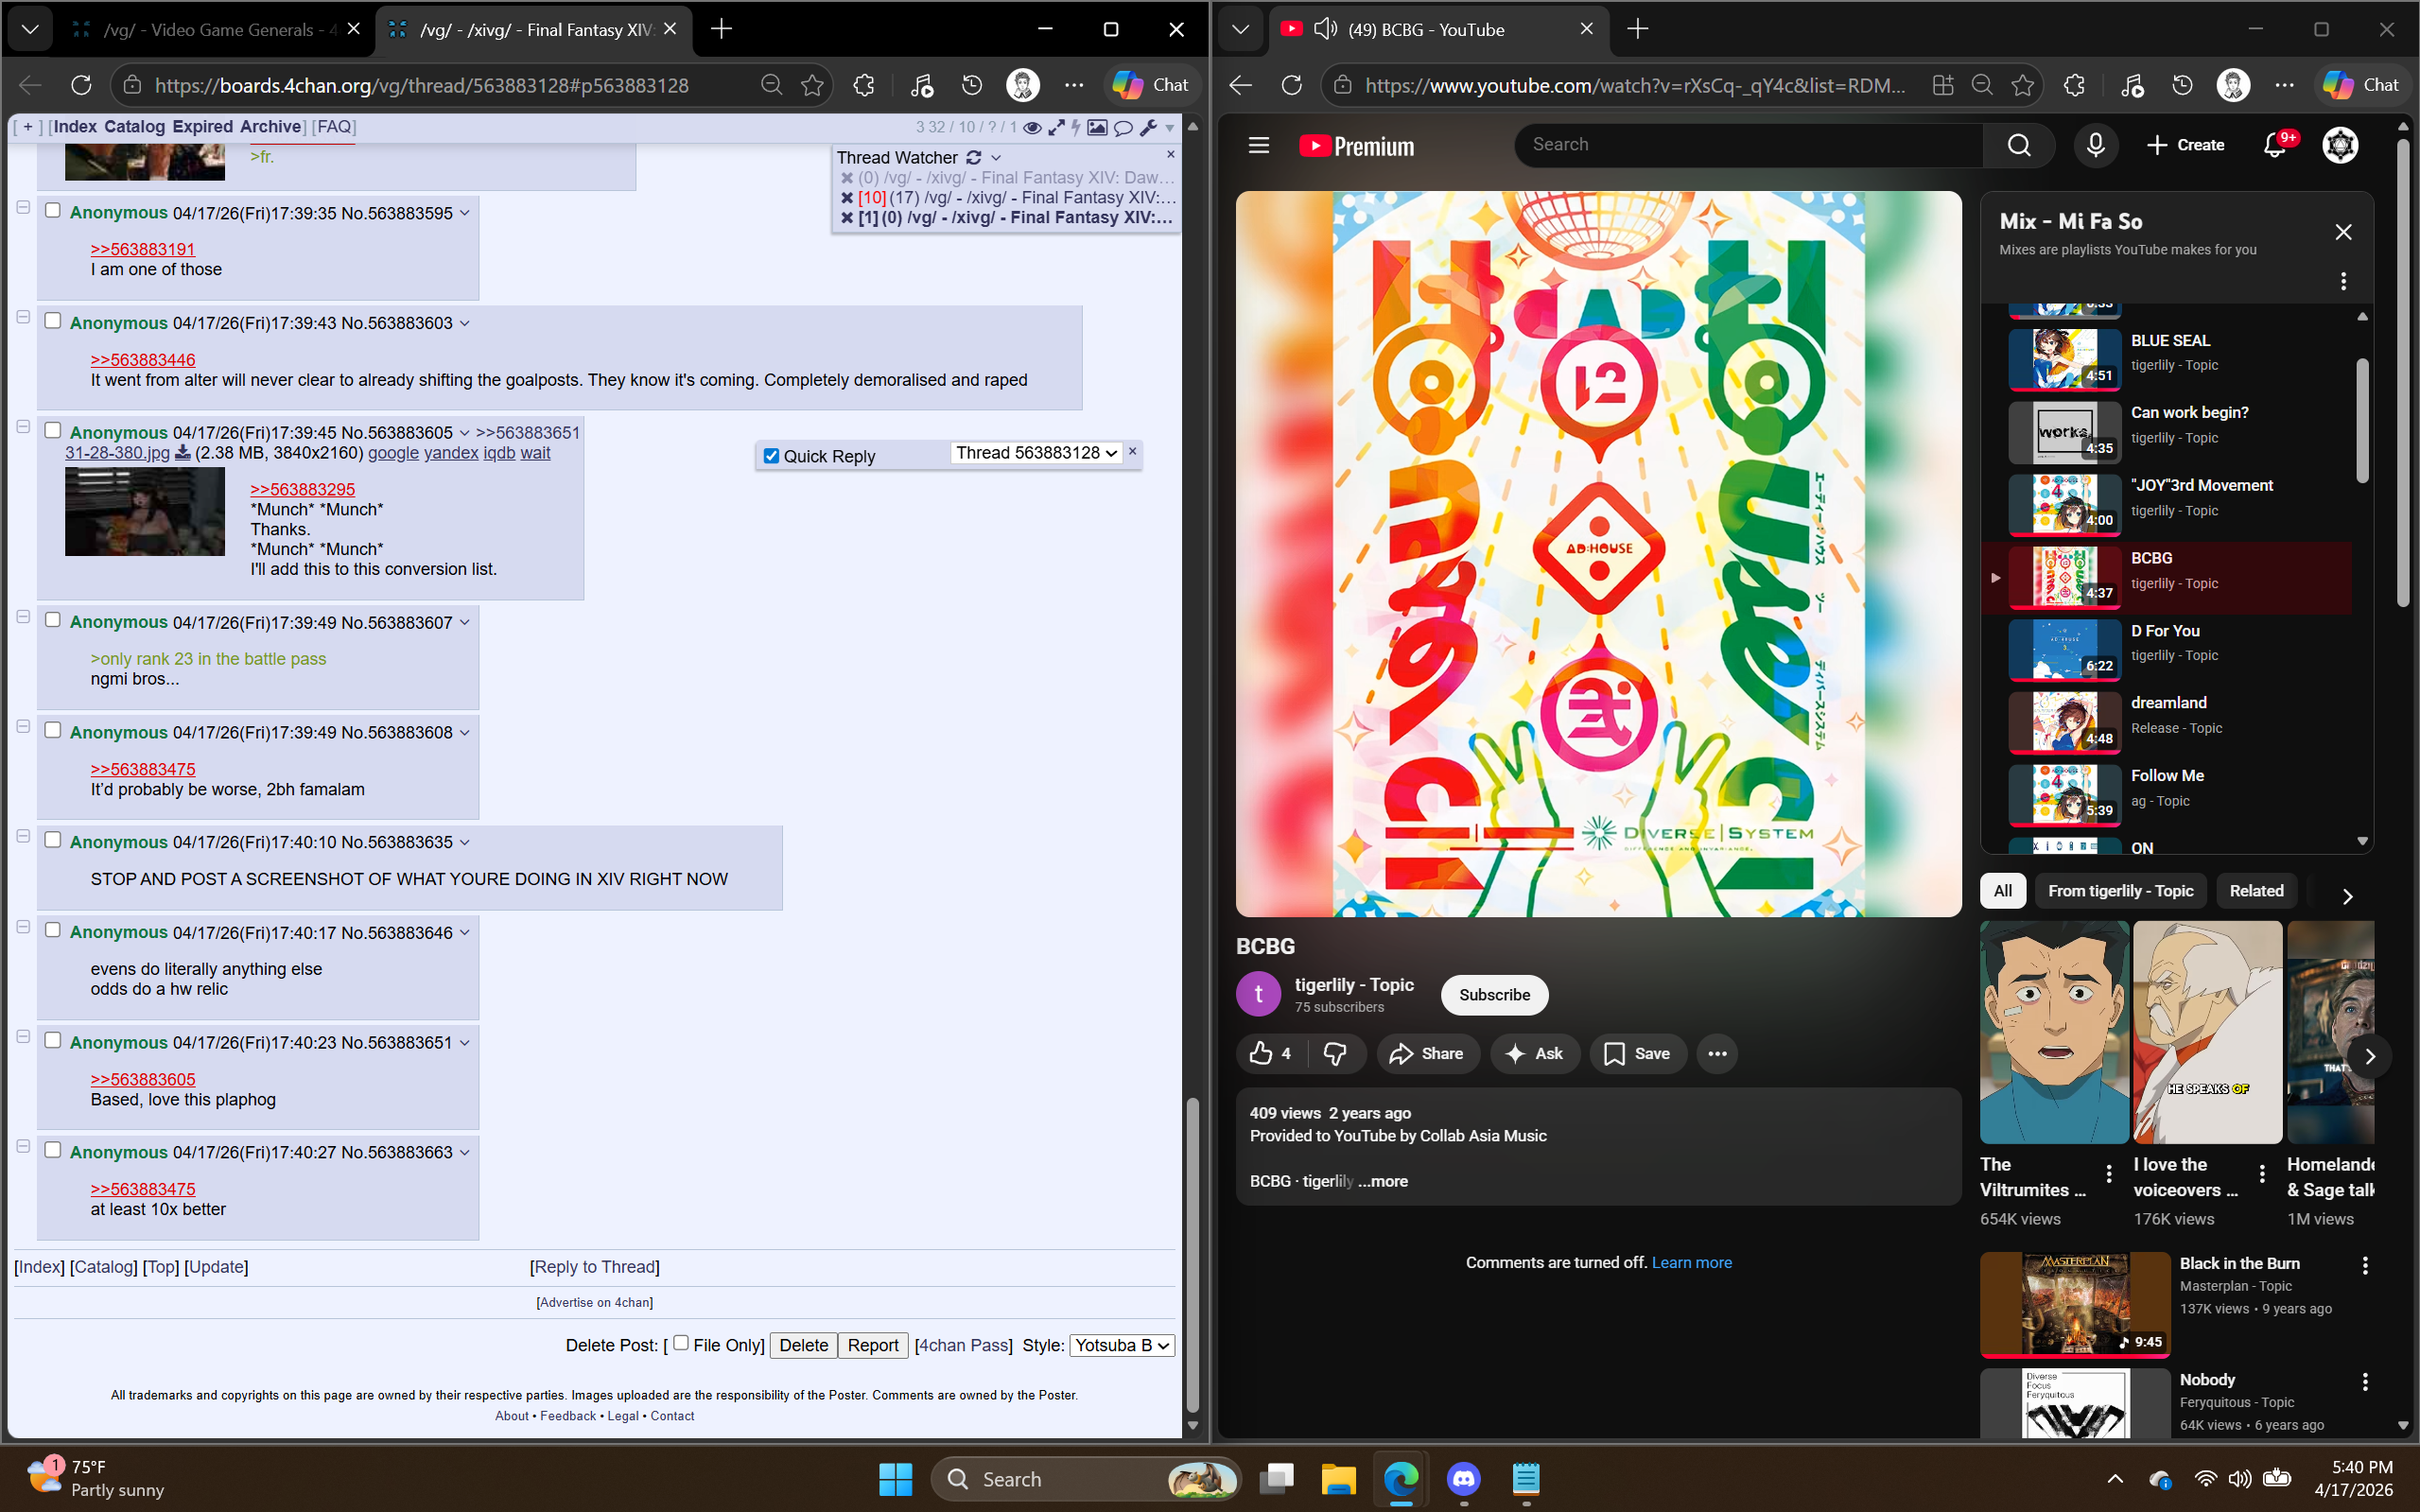Screen dimensions: 2420x1512
Task: Tick the File Only checkbox
Action: [x=681, y=1343]
